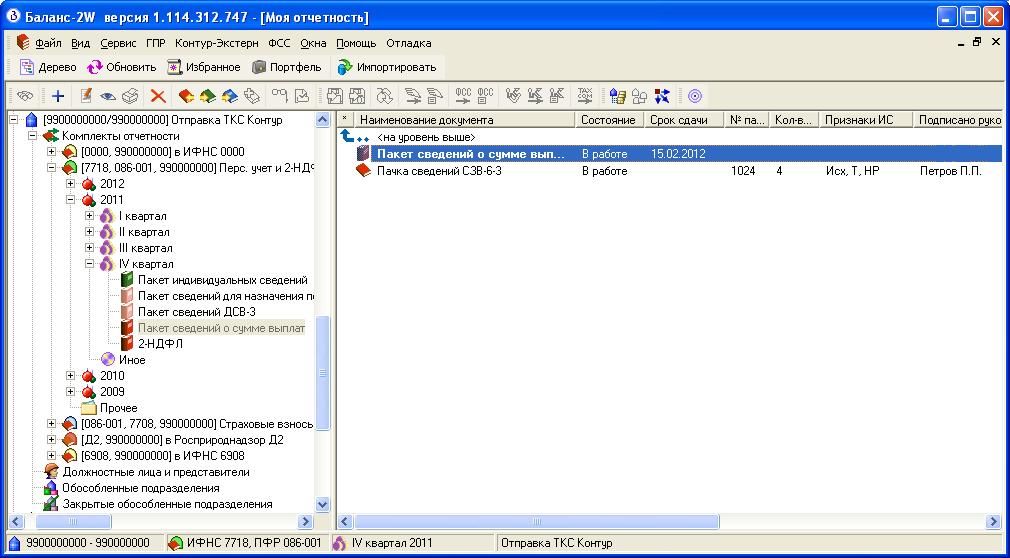Viewport: 1010px width, 558px height.
Task: Click the pencil Edit document icon
Action: [86, 96]
